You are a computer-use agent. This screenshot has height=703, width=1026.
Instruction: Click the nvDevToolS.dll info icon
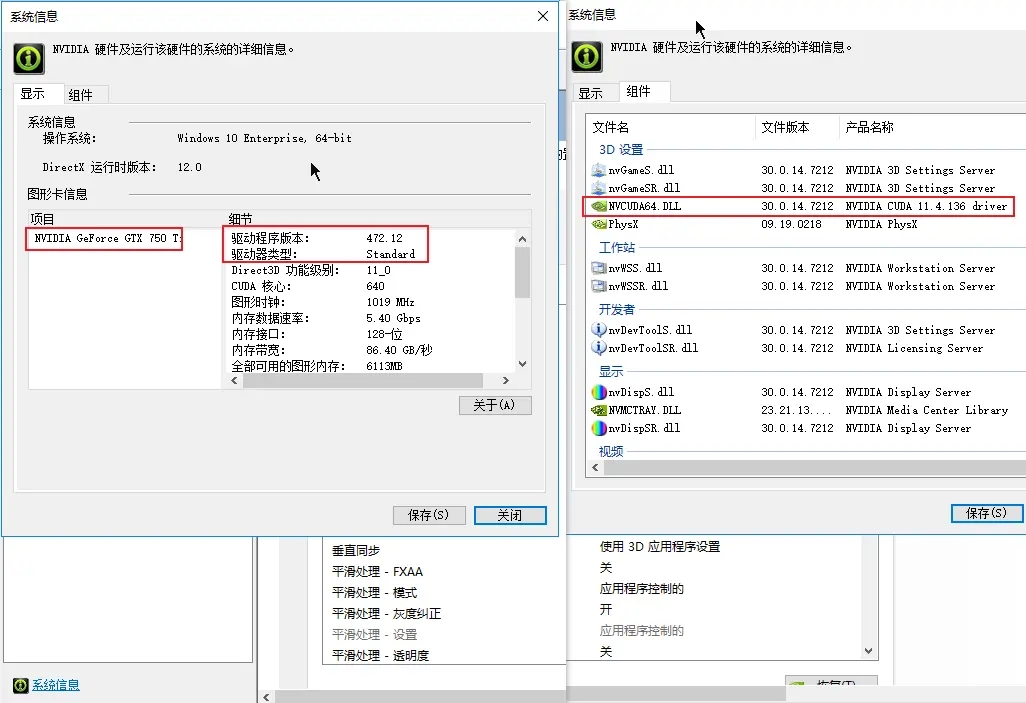[x=598, y=329]
